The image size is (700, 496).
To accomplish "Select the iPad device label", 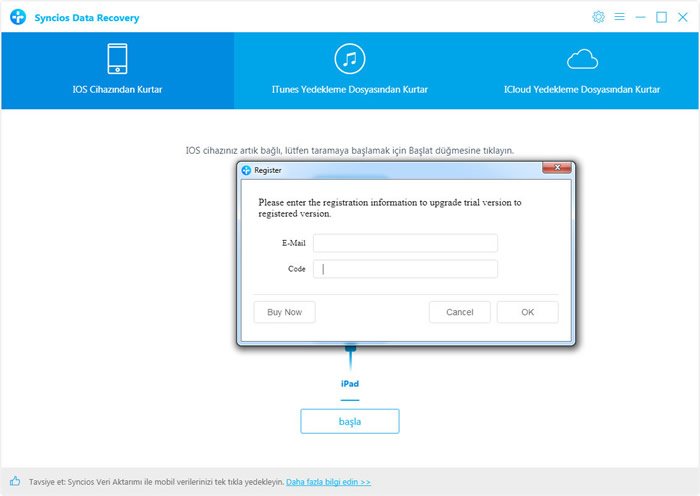I will tap(350, 383).
